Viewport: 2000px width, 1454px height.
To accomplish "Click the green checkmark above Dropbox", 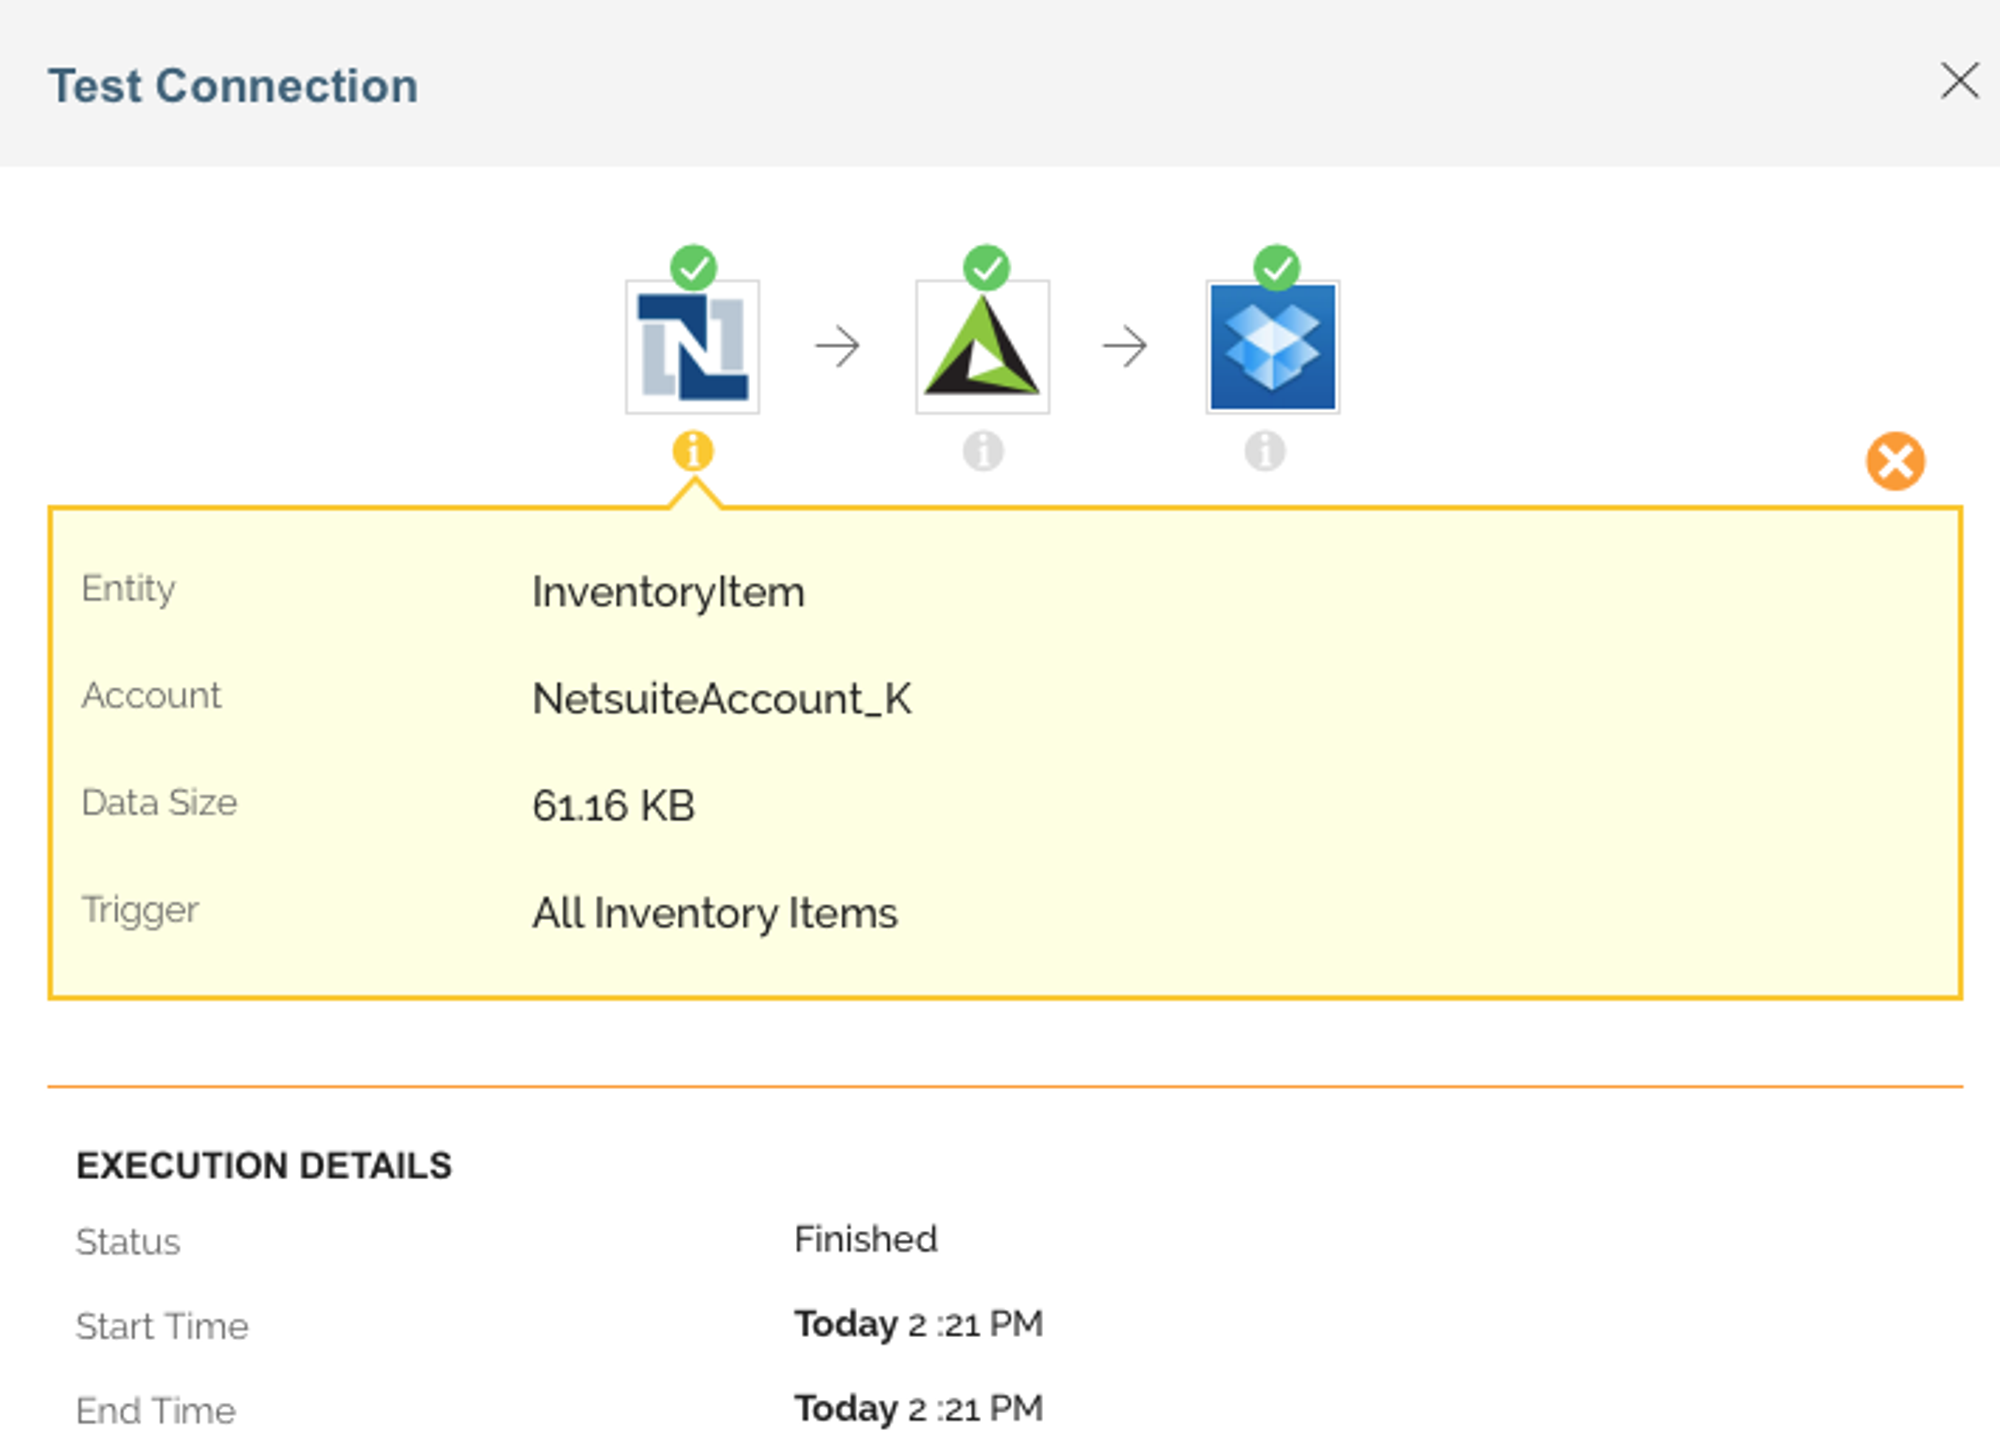I will 1277,267.
